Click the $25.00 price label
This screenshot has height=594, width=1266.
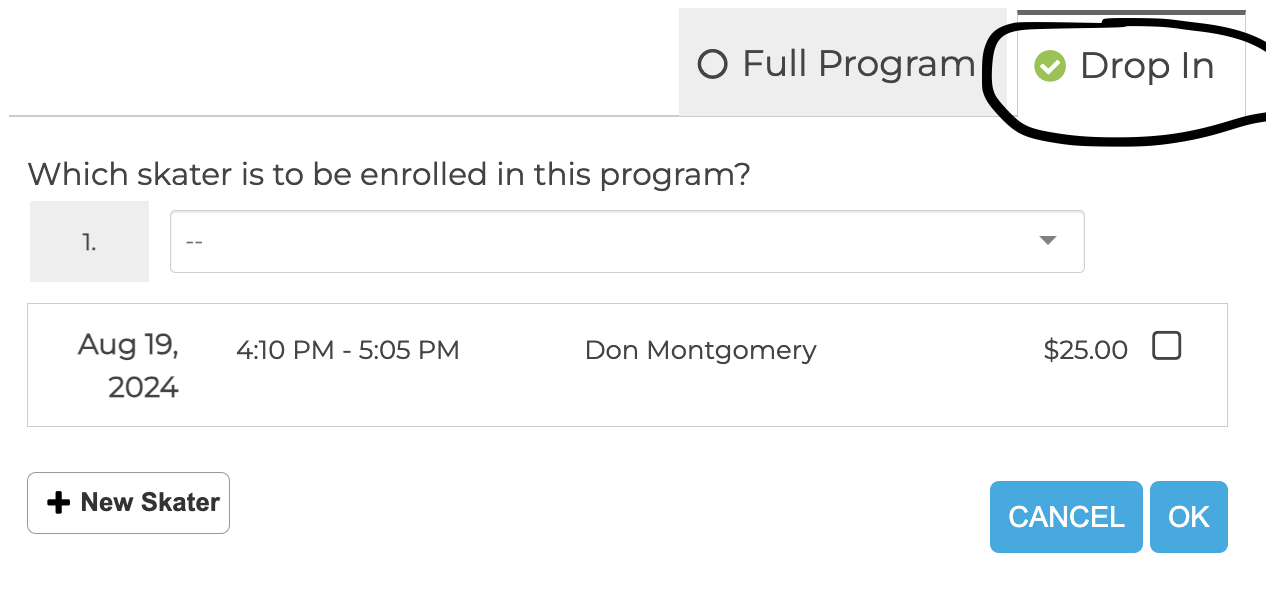1085,350
